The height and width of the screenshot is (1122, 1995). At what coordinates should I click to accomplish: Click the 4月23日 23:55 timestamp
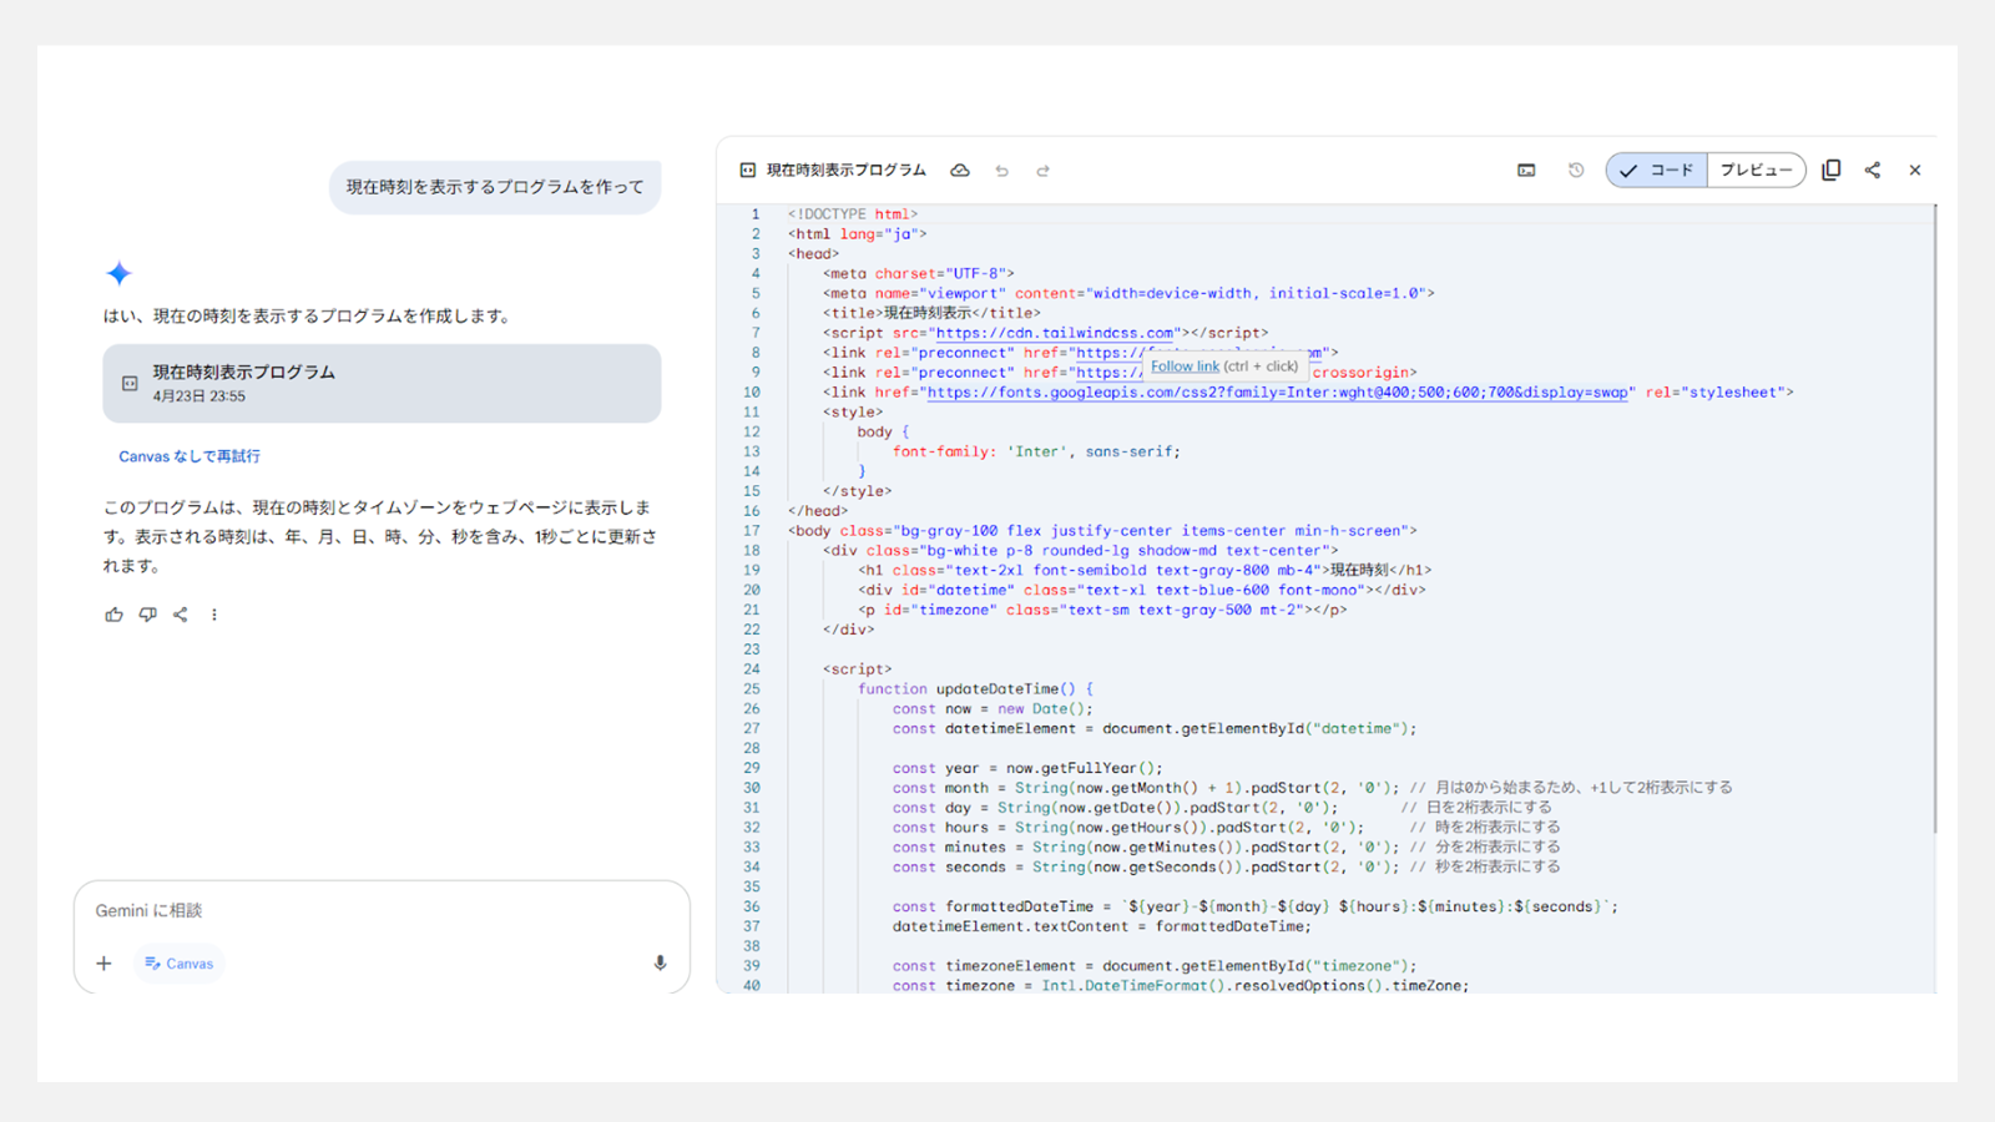pos(199,397)
